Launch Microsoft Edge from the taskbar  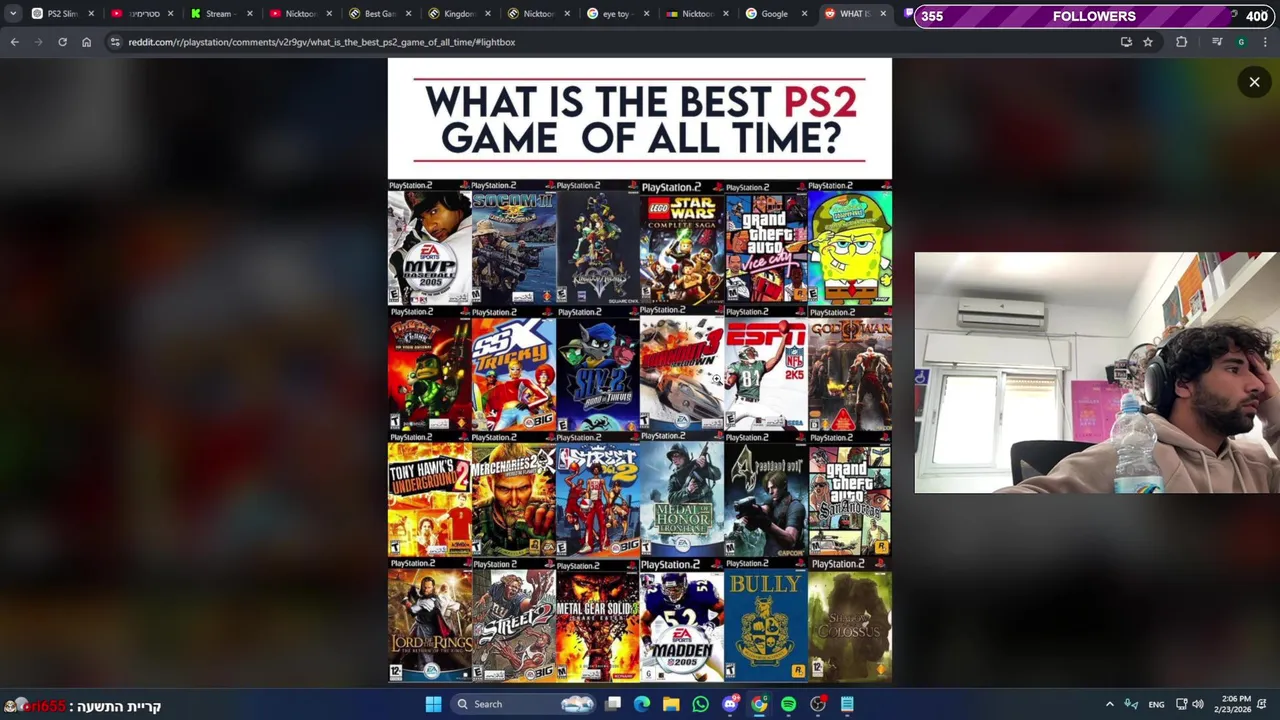[x=642, y=704]
